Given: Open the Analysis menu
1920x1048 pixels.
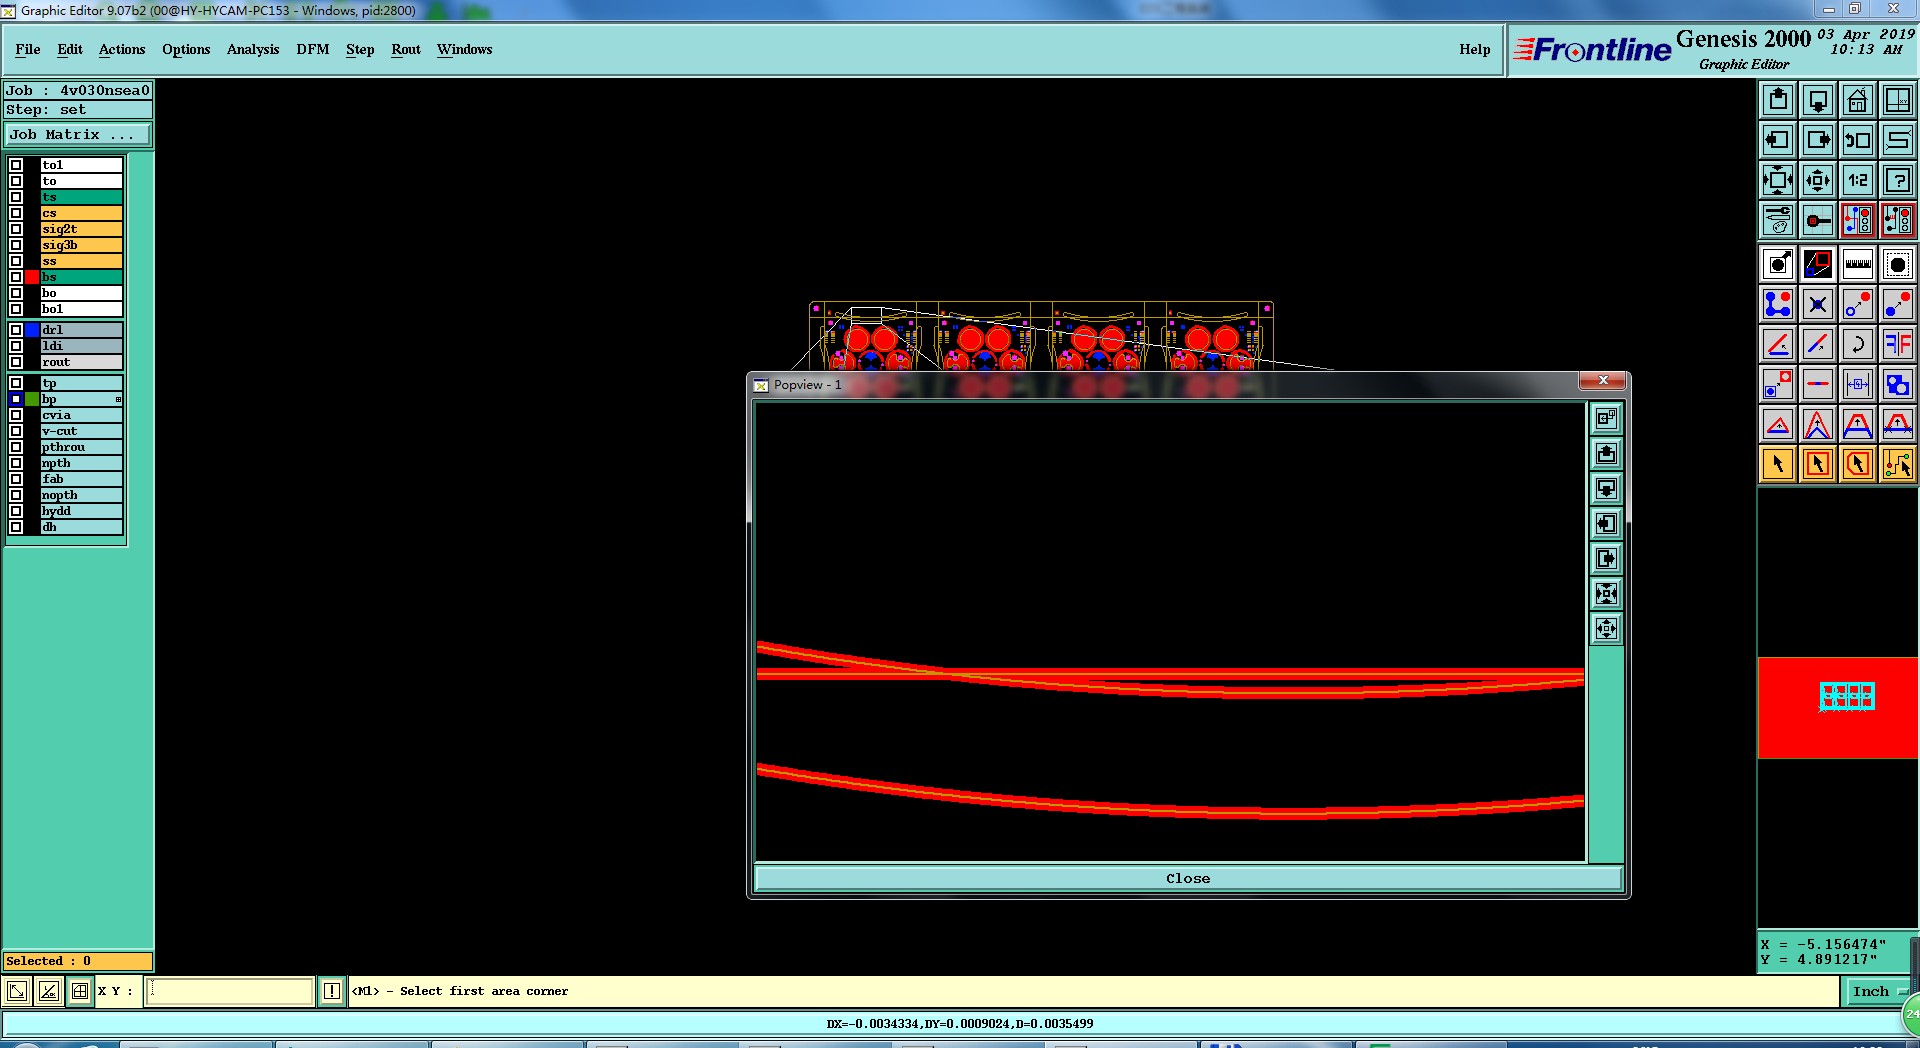Looking at the screenshot, I should 253,49.
